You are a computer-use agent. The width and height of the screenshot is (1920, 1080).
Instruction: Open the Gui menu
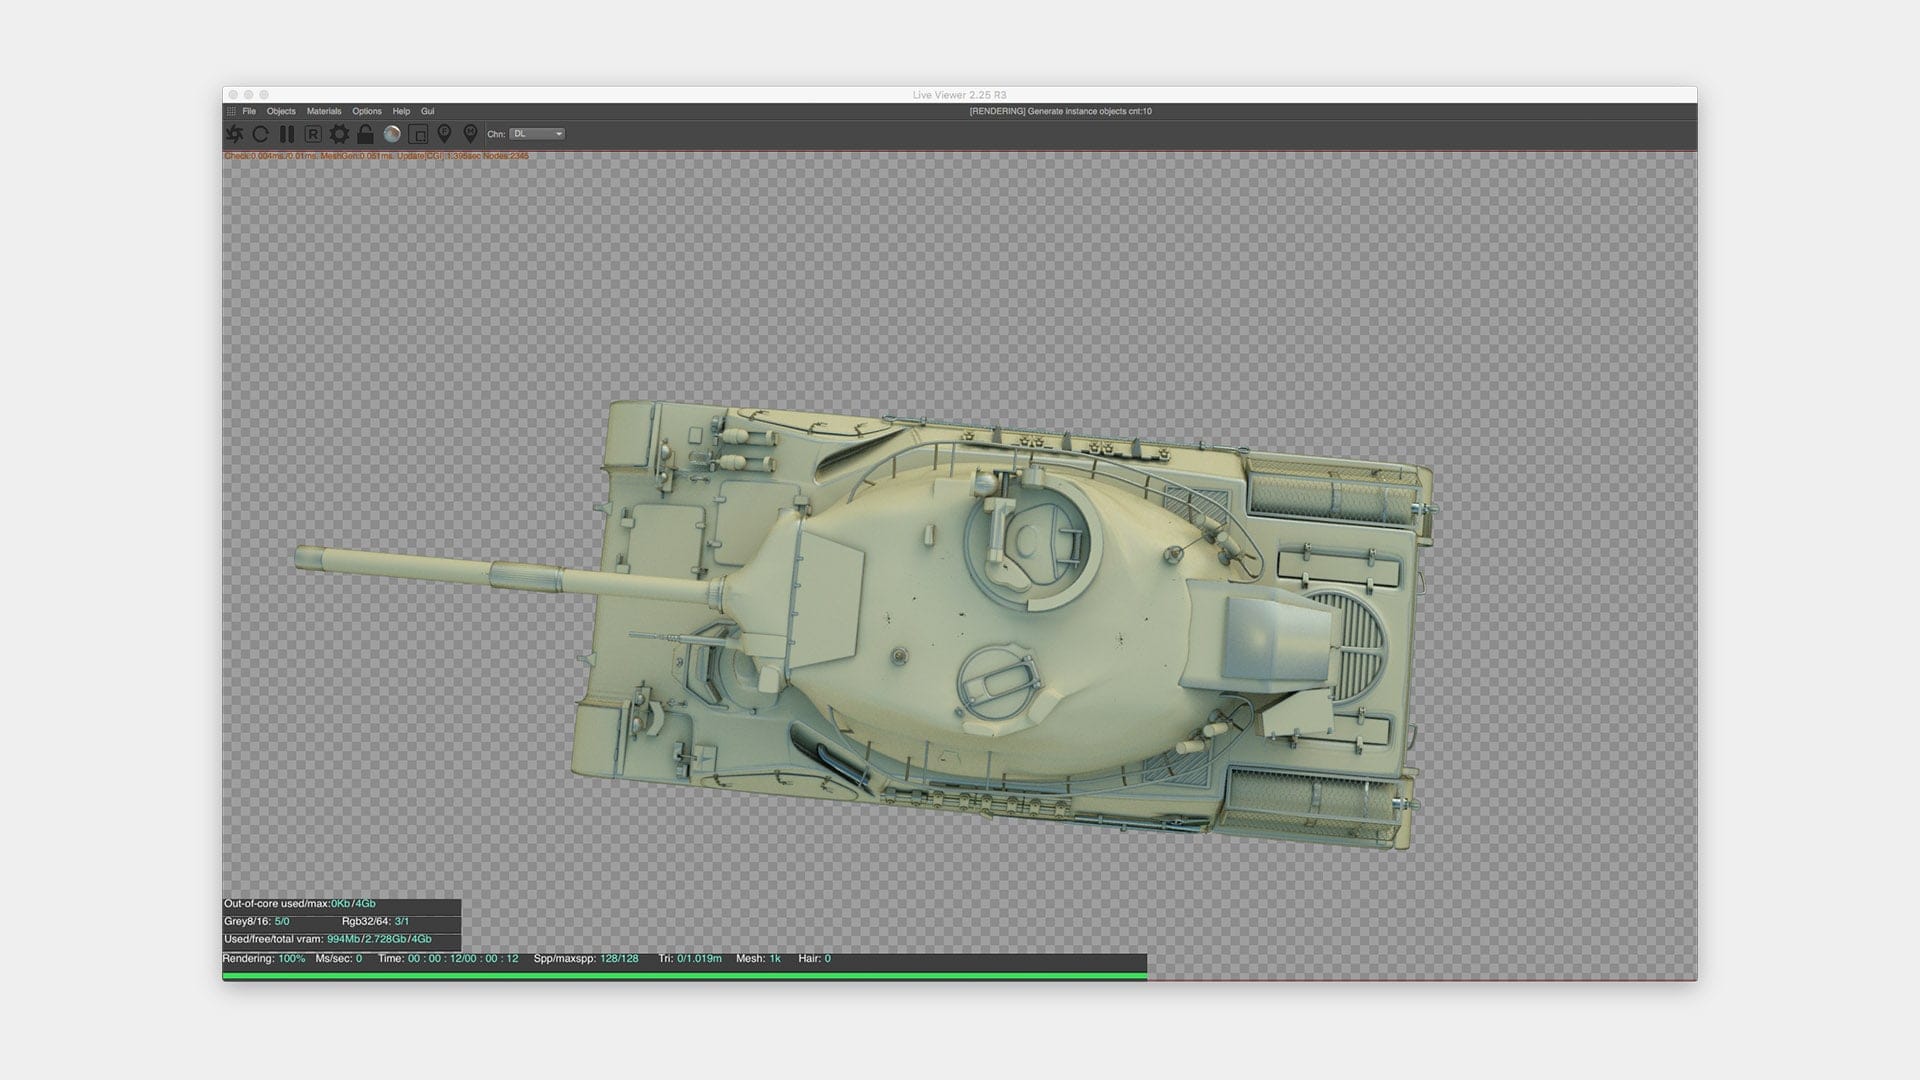point(428,111)
